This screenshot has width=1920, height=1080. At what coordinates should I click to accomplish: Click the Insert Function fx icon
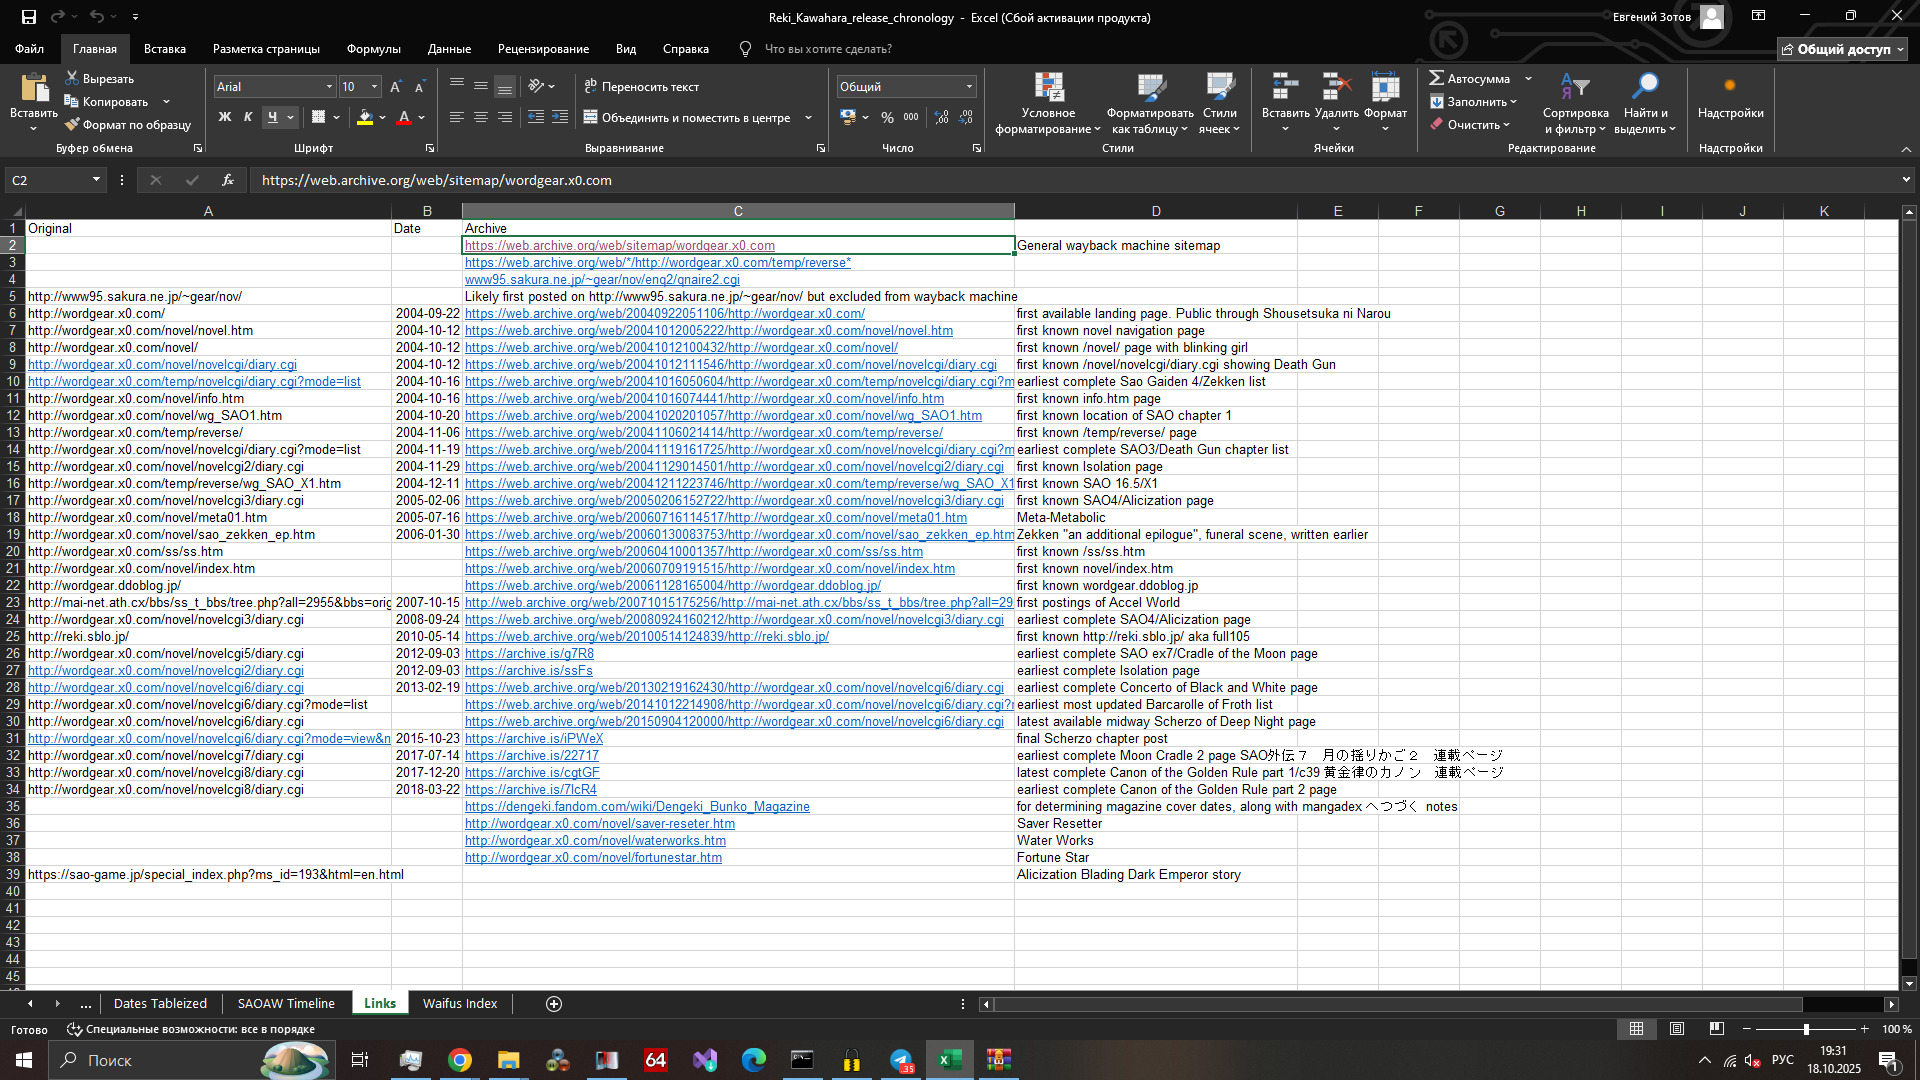pyautogui.click(x=228, y=180)
